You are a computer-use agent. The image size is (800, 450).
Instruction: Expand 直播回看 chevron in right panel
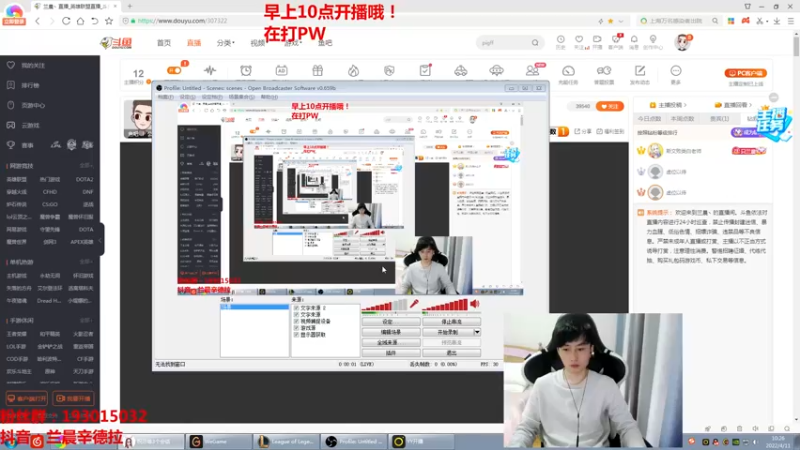click(x=751, y=105)
